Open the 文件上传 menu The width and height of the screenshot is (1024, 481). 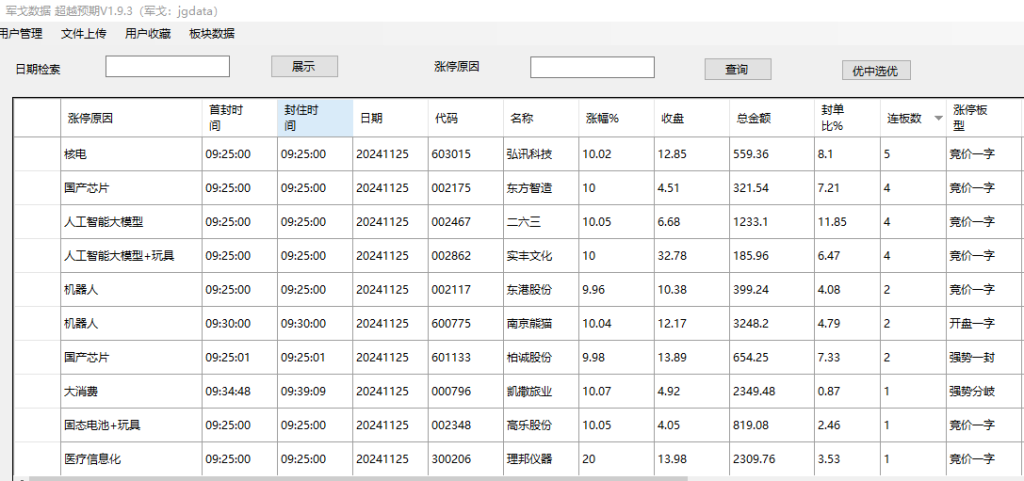point(84,35)
